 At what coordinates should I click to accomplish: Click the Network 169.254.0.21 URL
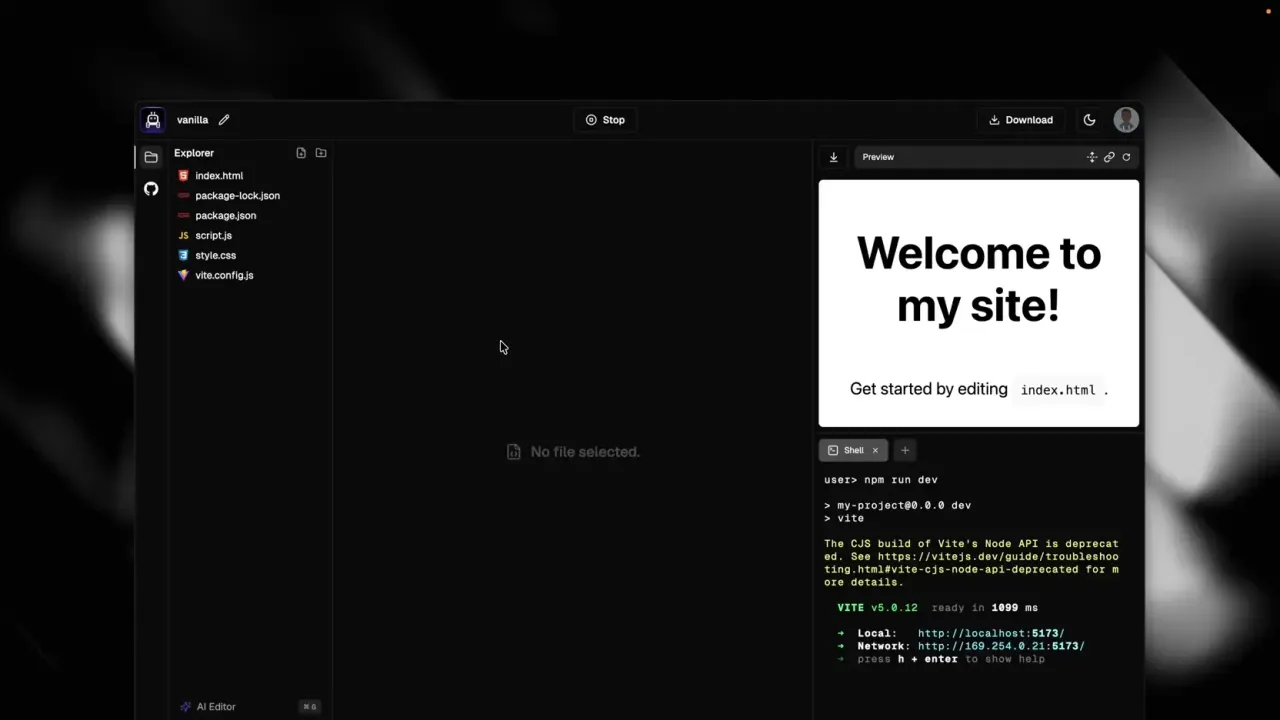(x=1001, y=647)
